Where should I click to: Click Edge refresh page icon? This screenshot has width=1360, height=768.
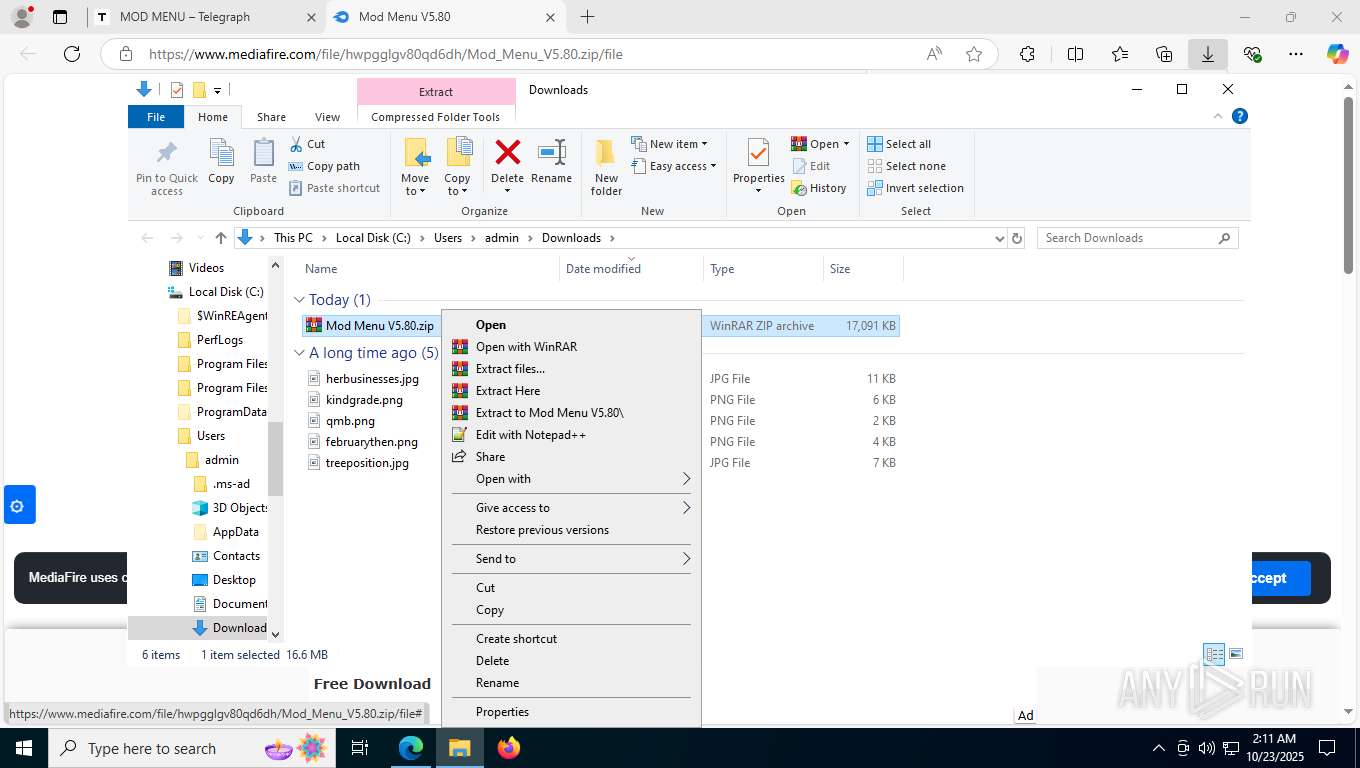[x=72, y=54]
